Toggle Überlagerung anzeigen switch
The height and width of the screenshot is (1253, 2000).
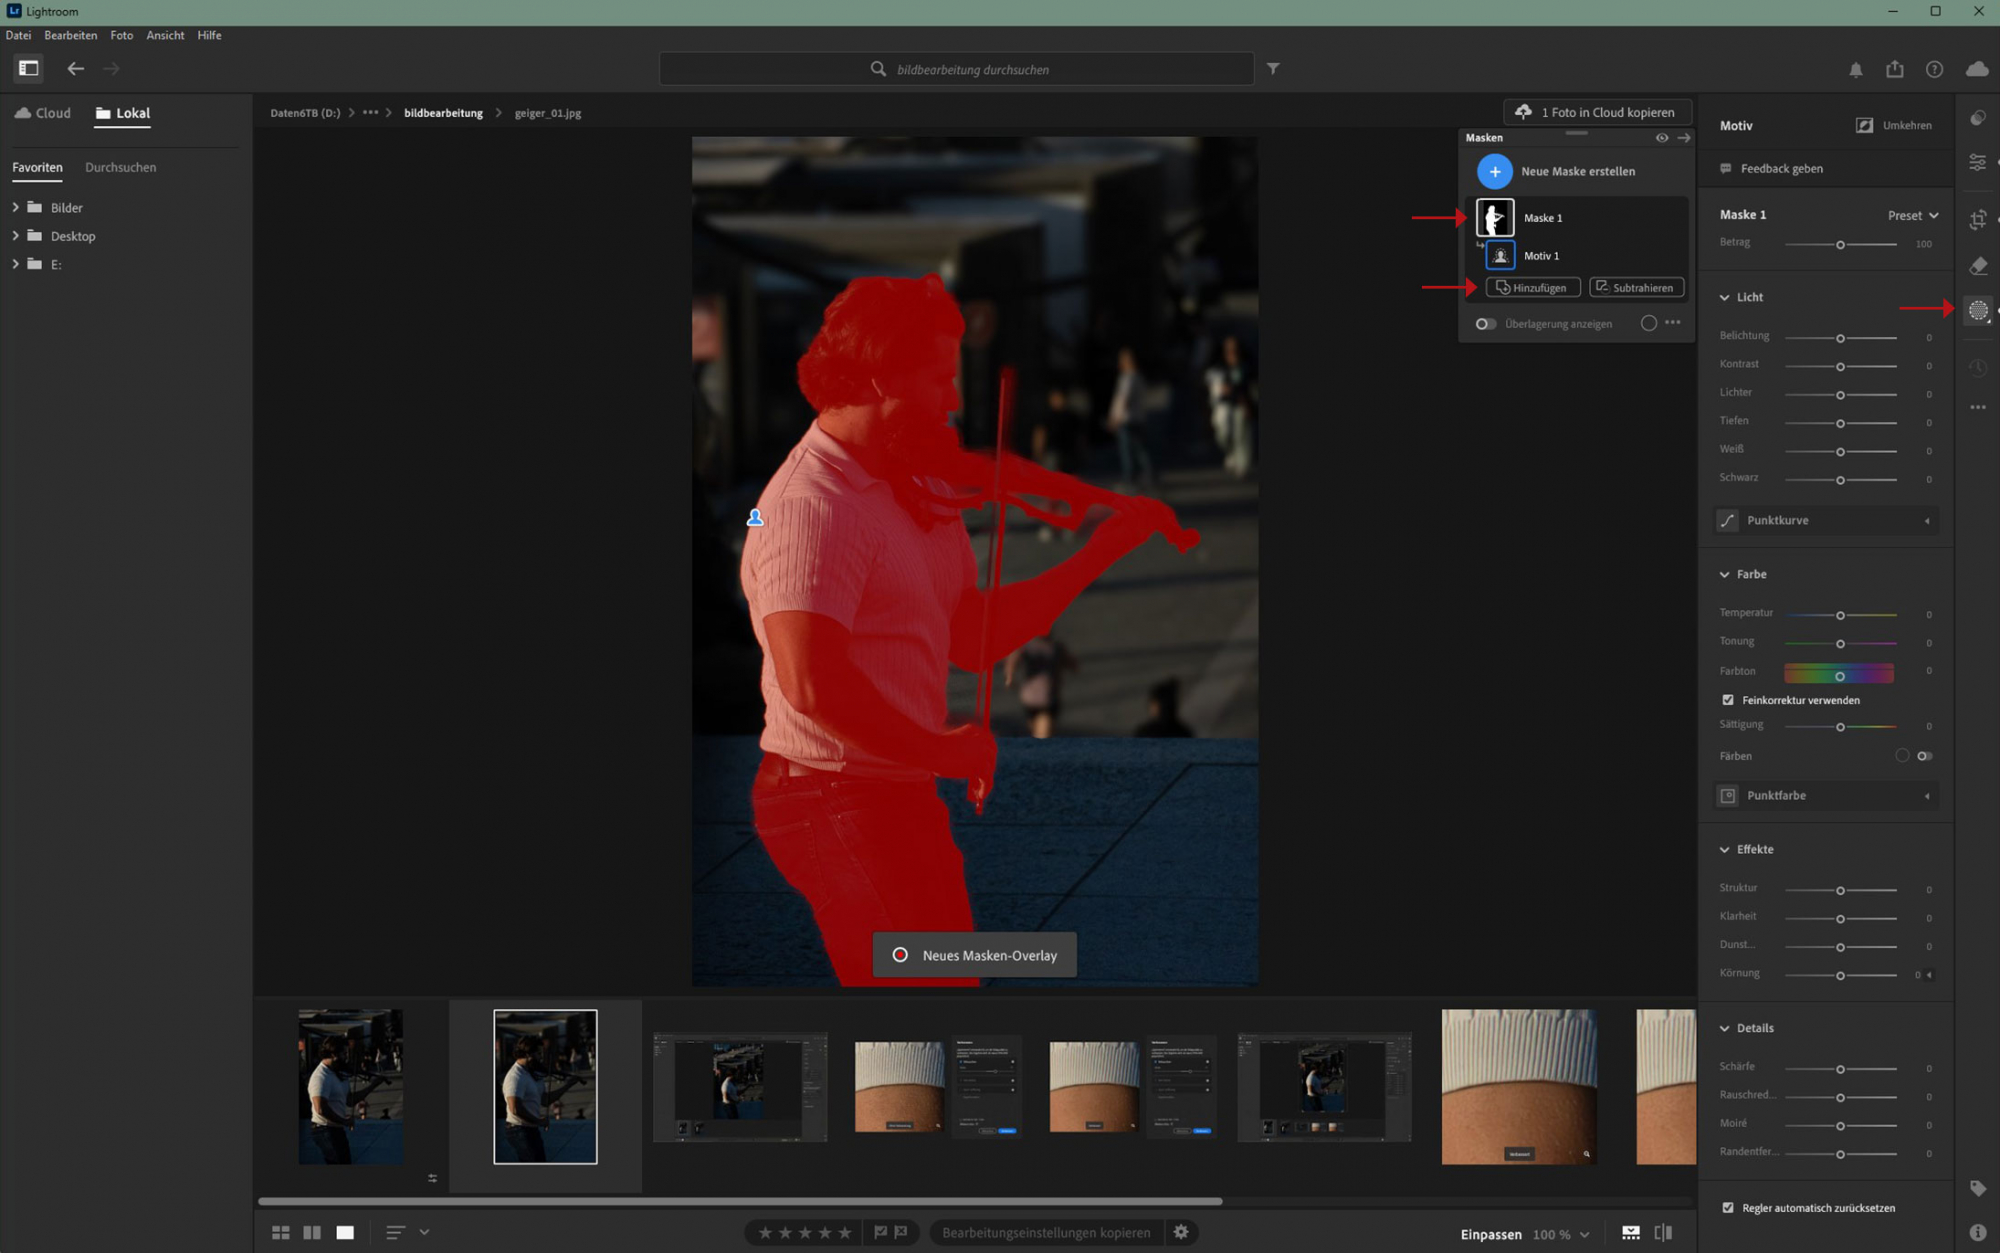1486,324
